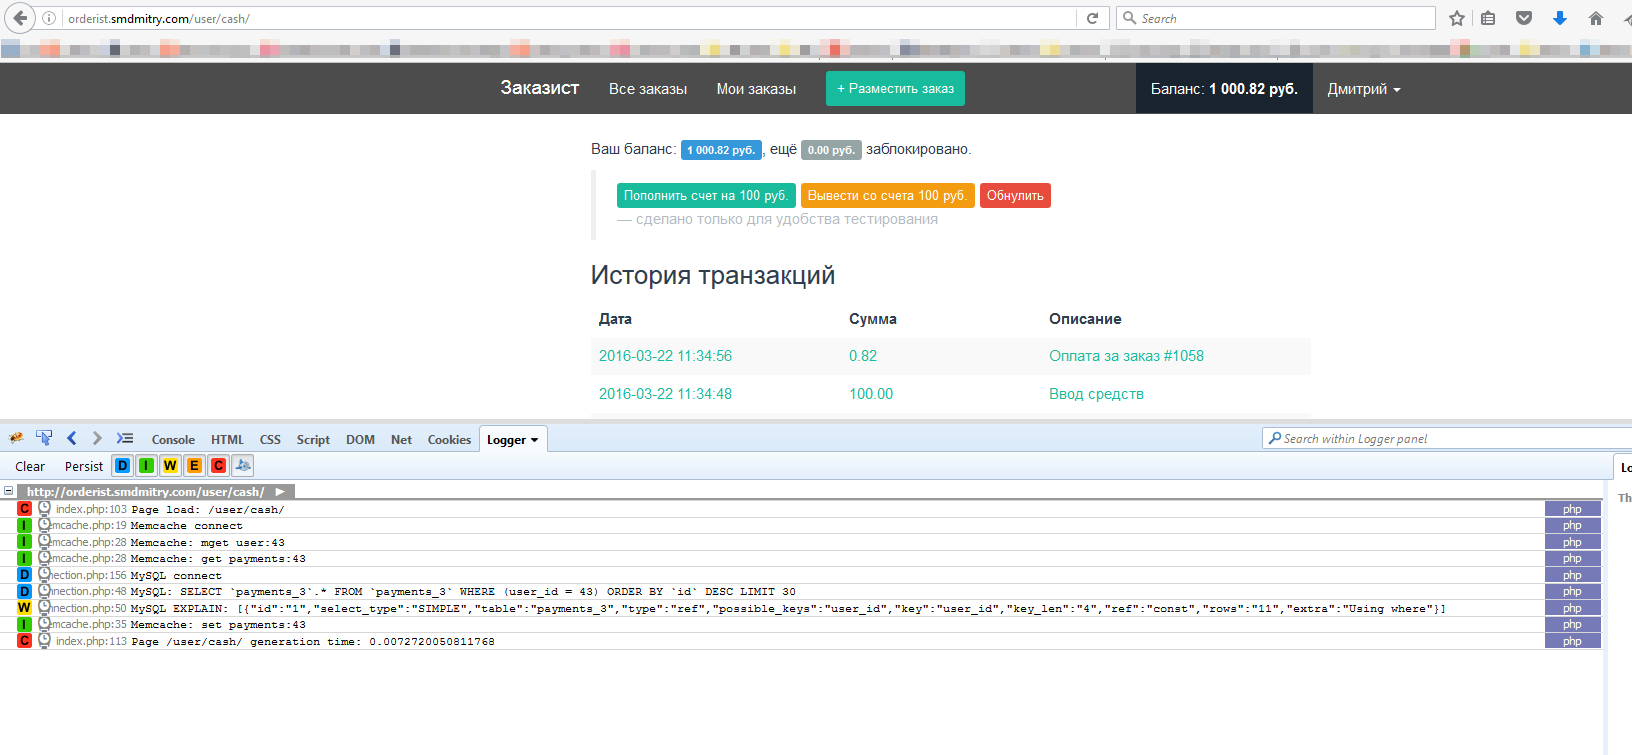Screen dimensions: 1632x755
Task: Click the Firebug bug icon
Action: 17,438
